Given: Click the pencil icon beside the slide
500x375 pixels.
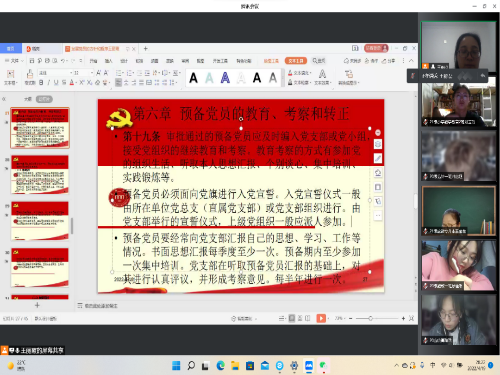Looking at the screenshot, I should pyautogui.click(x=378, y=158).
